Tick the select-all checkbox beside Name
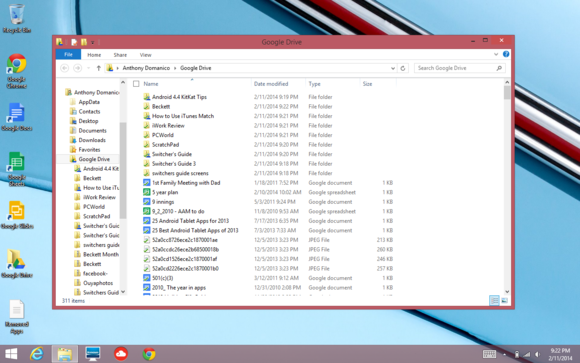Screen dimensions: 580x363 coord(136,84)
